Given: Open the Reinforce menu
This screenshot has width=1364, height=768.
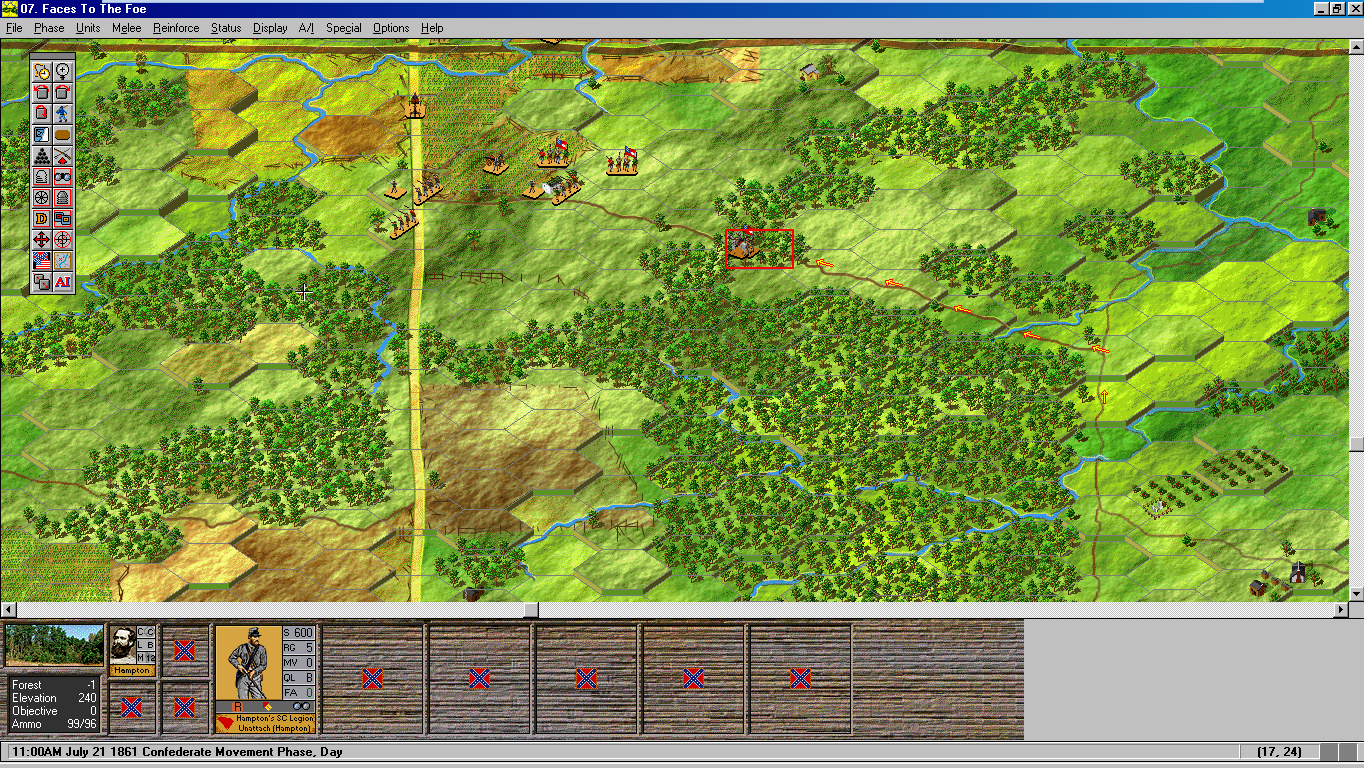Looking at the screenshot, I should point(176,28).
